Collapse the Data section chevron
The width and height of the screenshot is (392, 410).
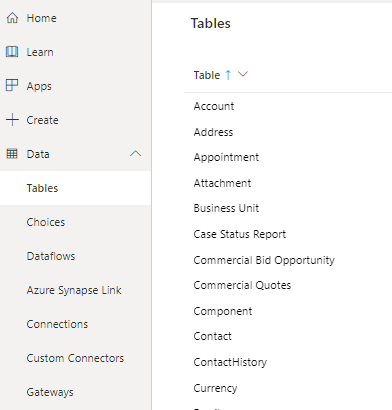[x=135, y=154]
